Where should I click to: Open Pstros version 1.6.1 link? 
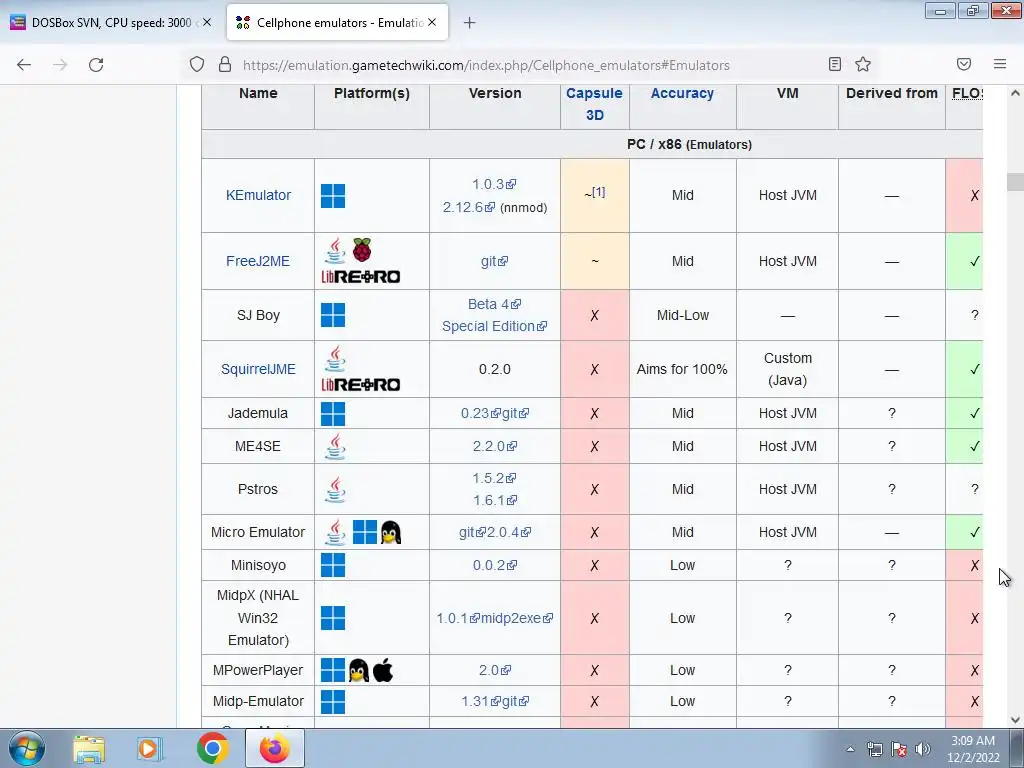(x=494, y=500)
